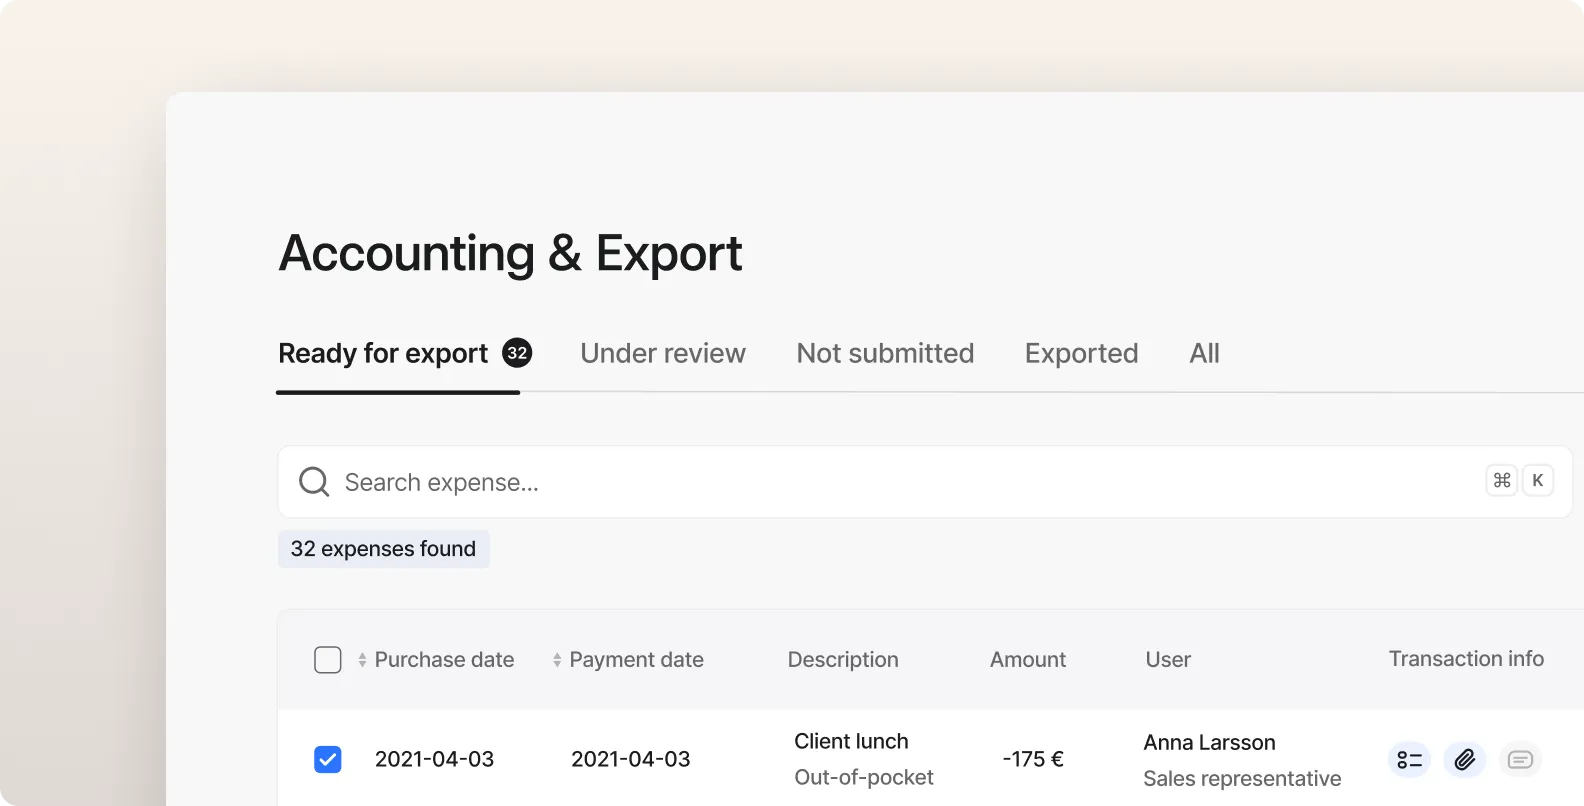Screen dimensions: 1584x806
Task: Click the command key shortcut badge
Action: click(x=1502, y=481)
